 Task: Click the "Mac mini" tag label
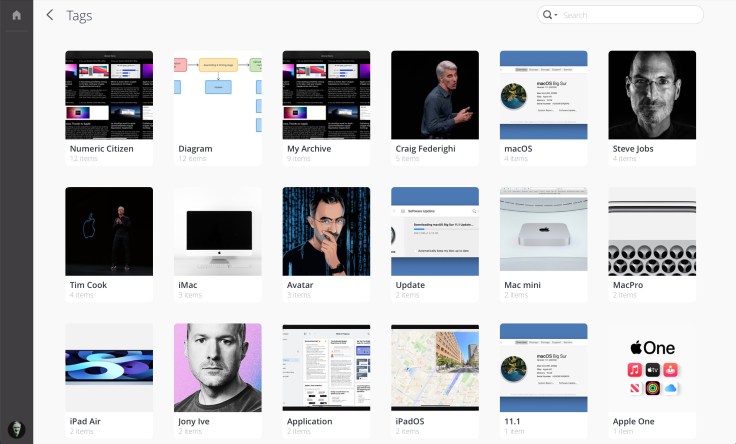click(522, 285)
